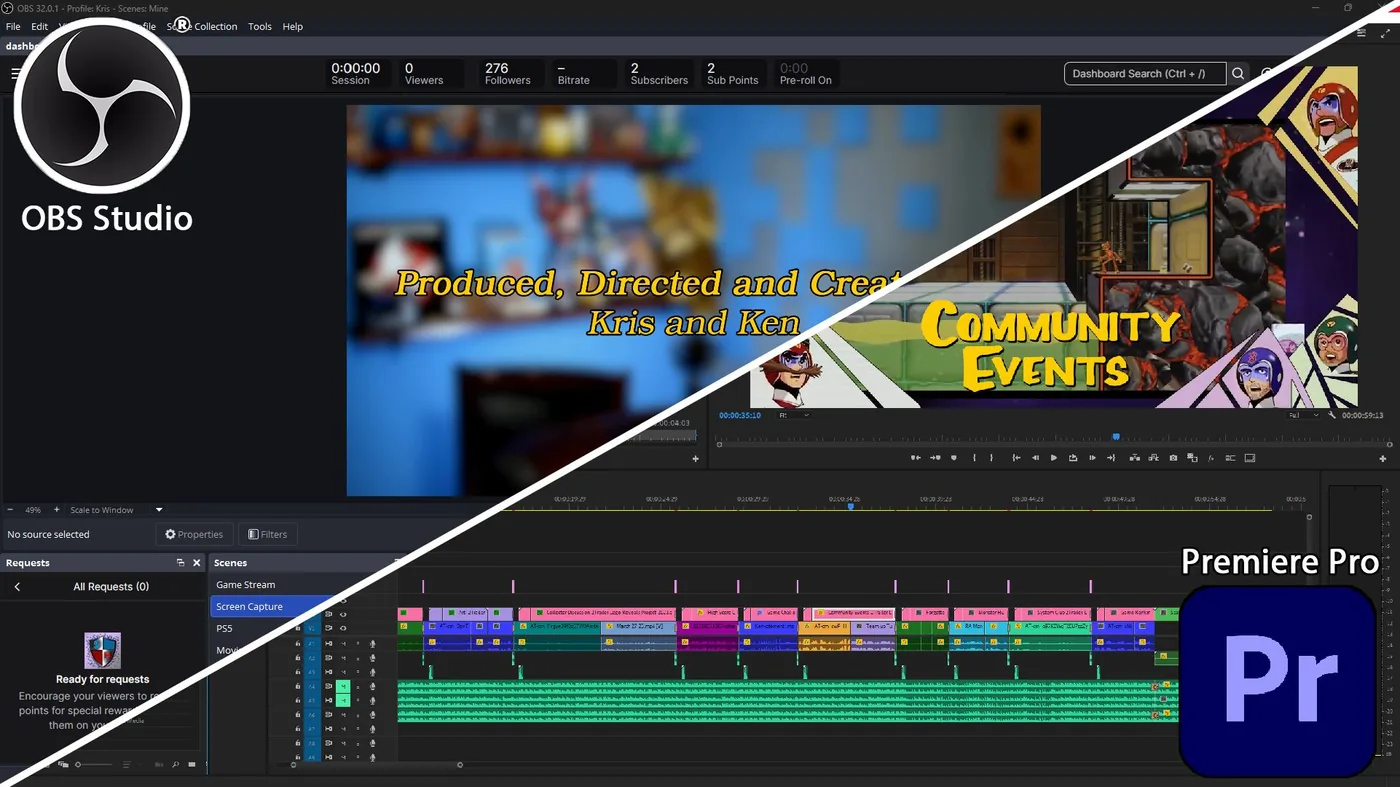Viewport: 1400px width, 787px height.
Task: Select Game Stream scene
Action: (246, 585)
